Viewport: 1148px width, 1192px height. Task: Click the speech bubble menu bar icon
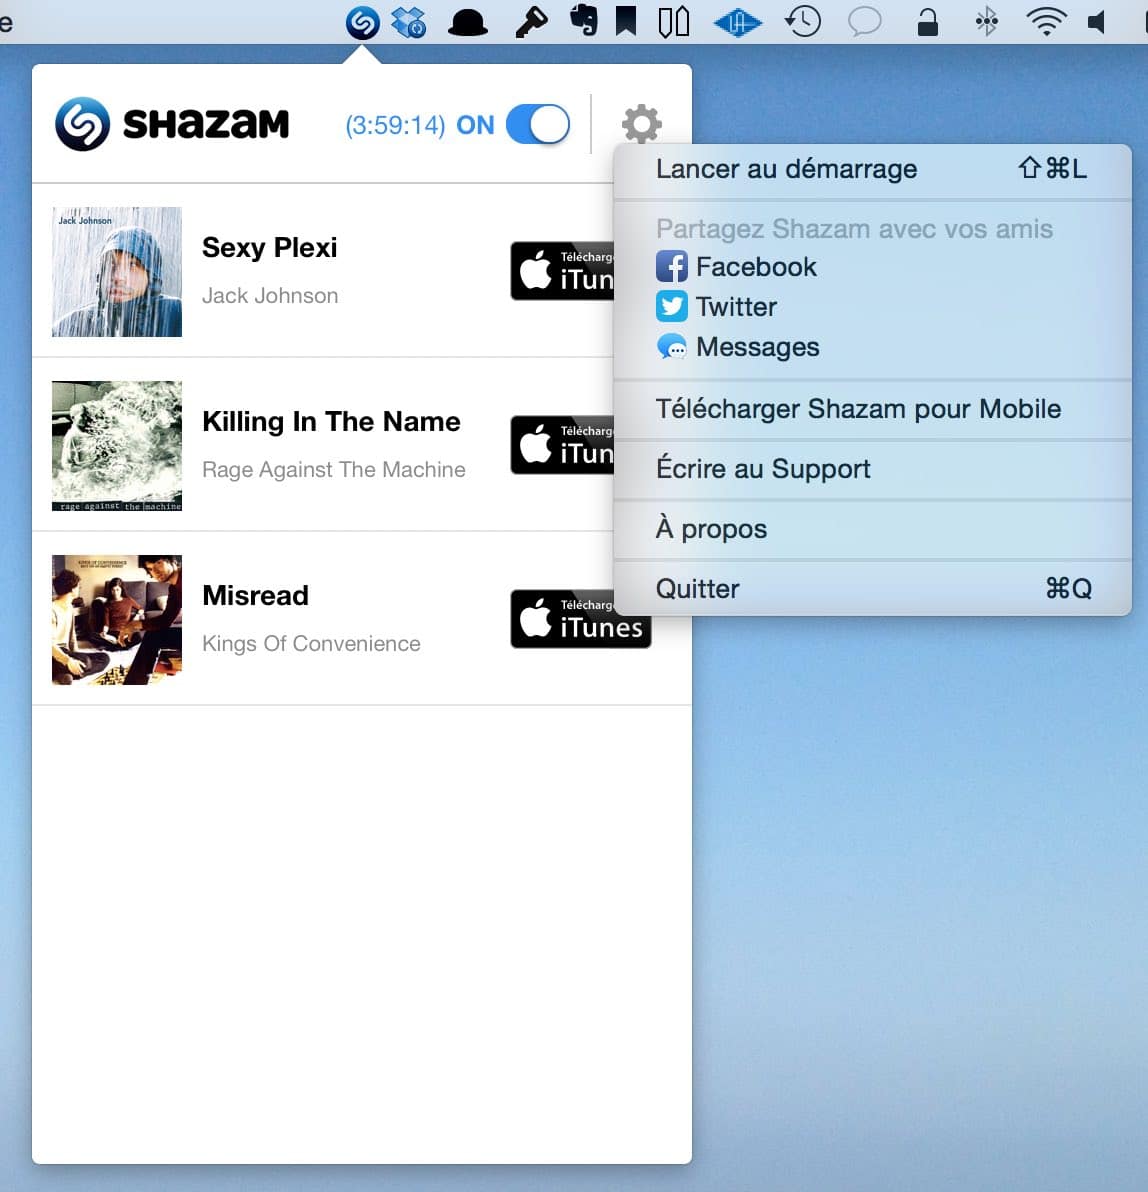864,22
